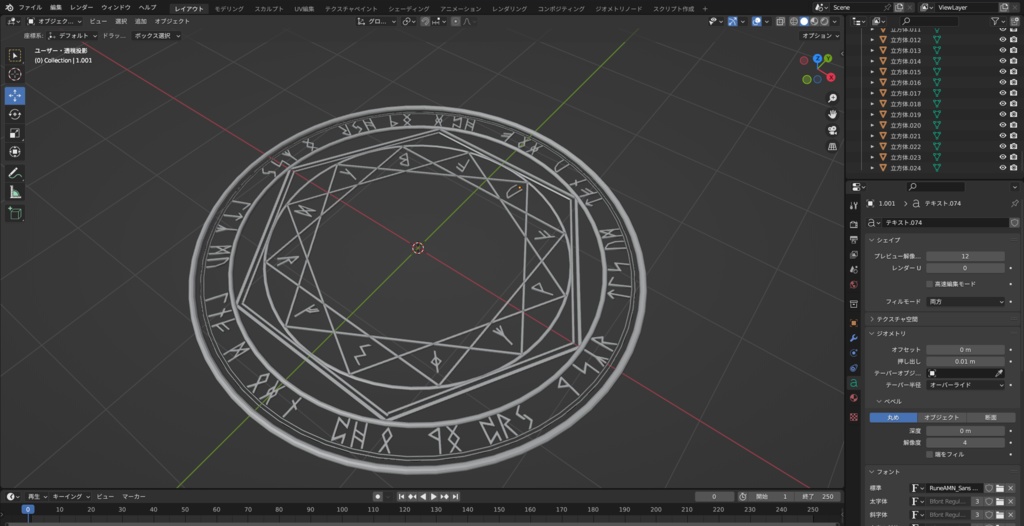Screen dimensions: 1024x526
Task: Select 断面 bevel mode button
Action: pos(991,418)
